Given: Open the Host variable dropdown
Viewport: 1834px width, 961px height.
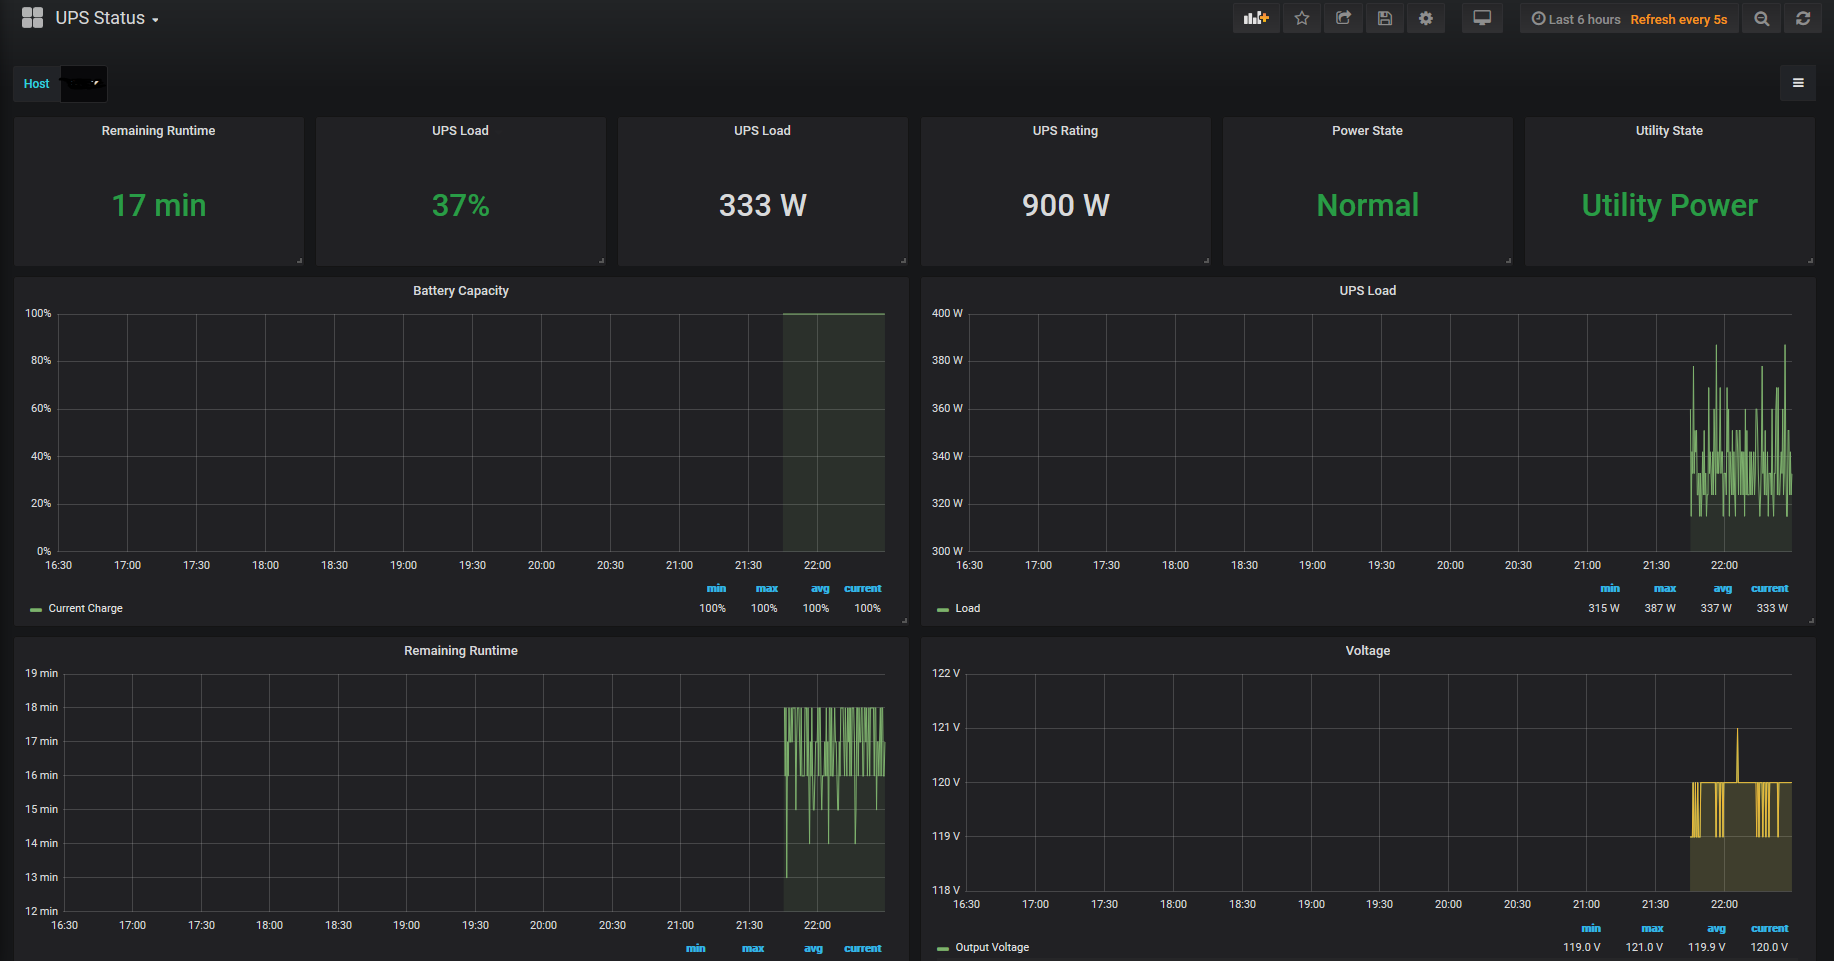Looking at the screenshot, I should 84,84.
